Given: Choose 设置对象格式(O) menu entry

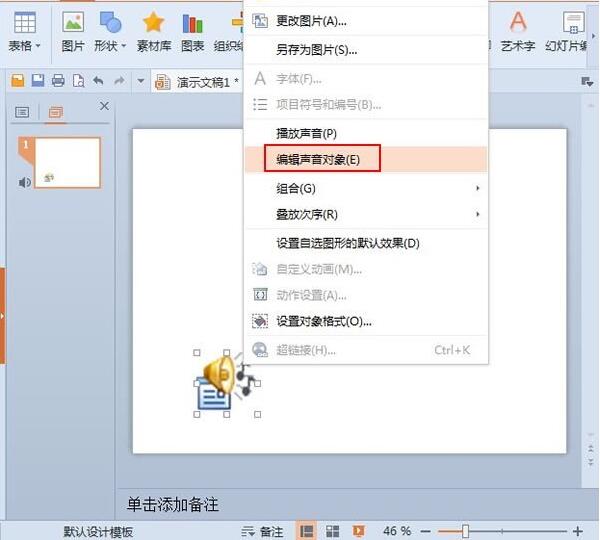Looking at the screenshot, I should [x=365, y=321].
